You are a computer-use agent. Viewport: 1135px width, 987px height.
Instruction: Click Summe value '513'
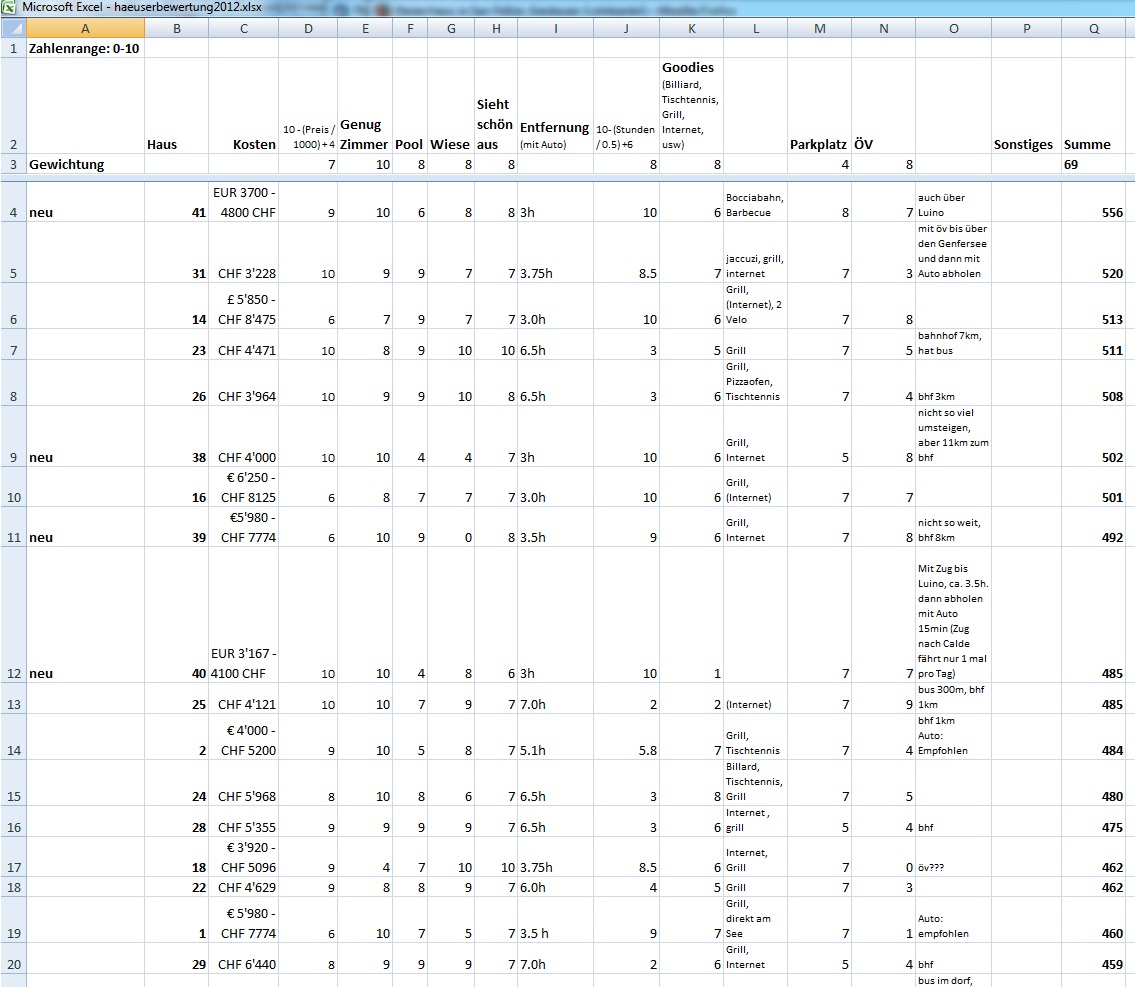1093,305
